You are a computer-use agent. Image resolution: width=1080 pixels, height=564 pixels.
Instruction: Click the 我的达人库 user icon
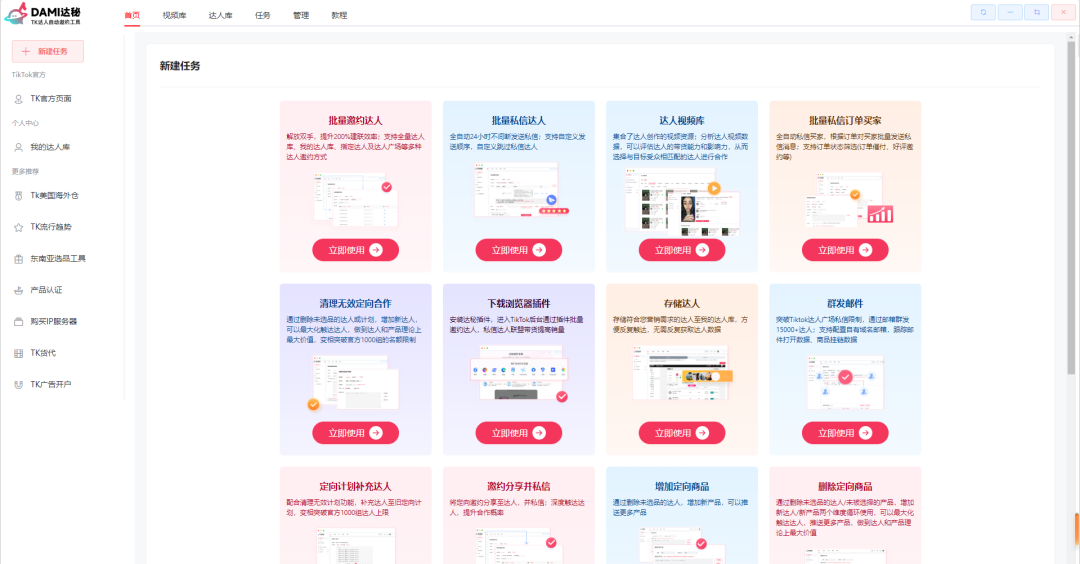(19, 147)
